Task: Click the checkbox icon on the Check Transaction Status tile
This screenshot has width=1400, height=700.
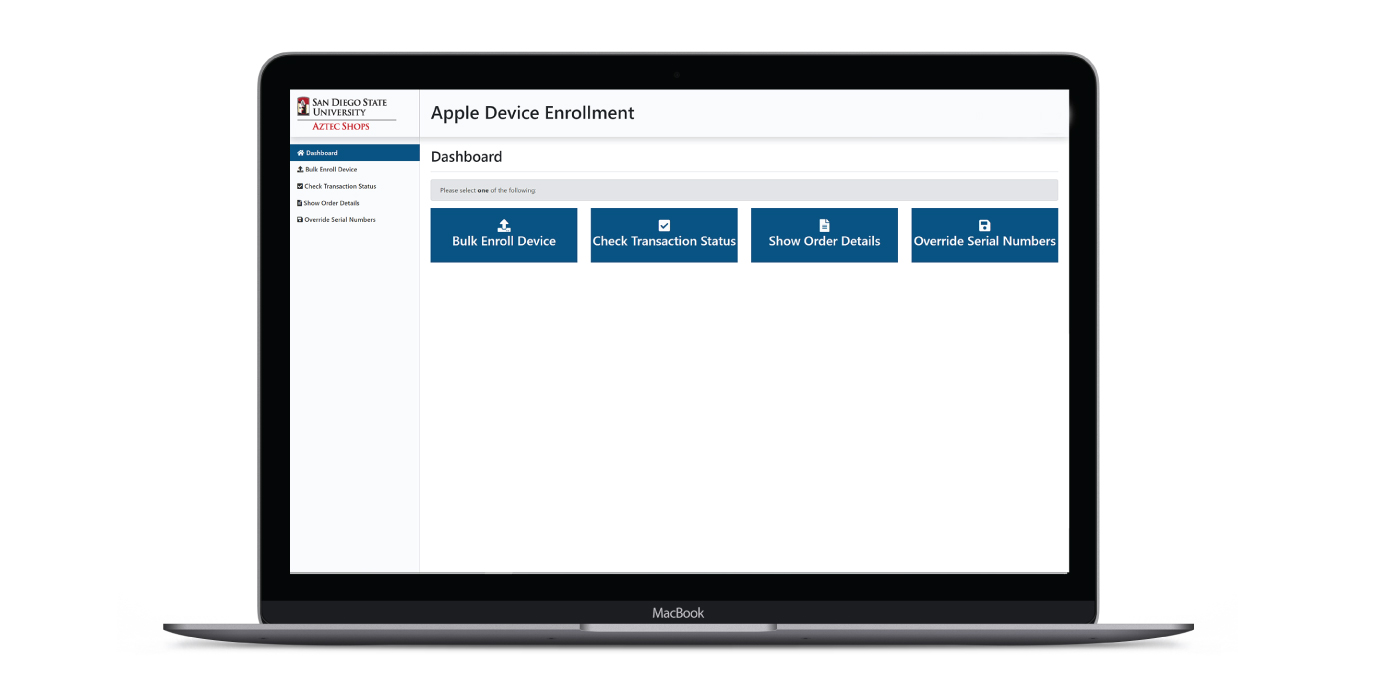Action: [664, 226]
